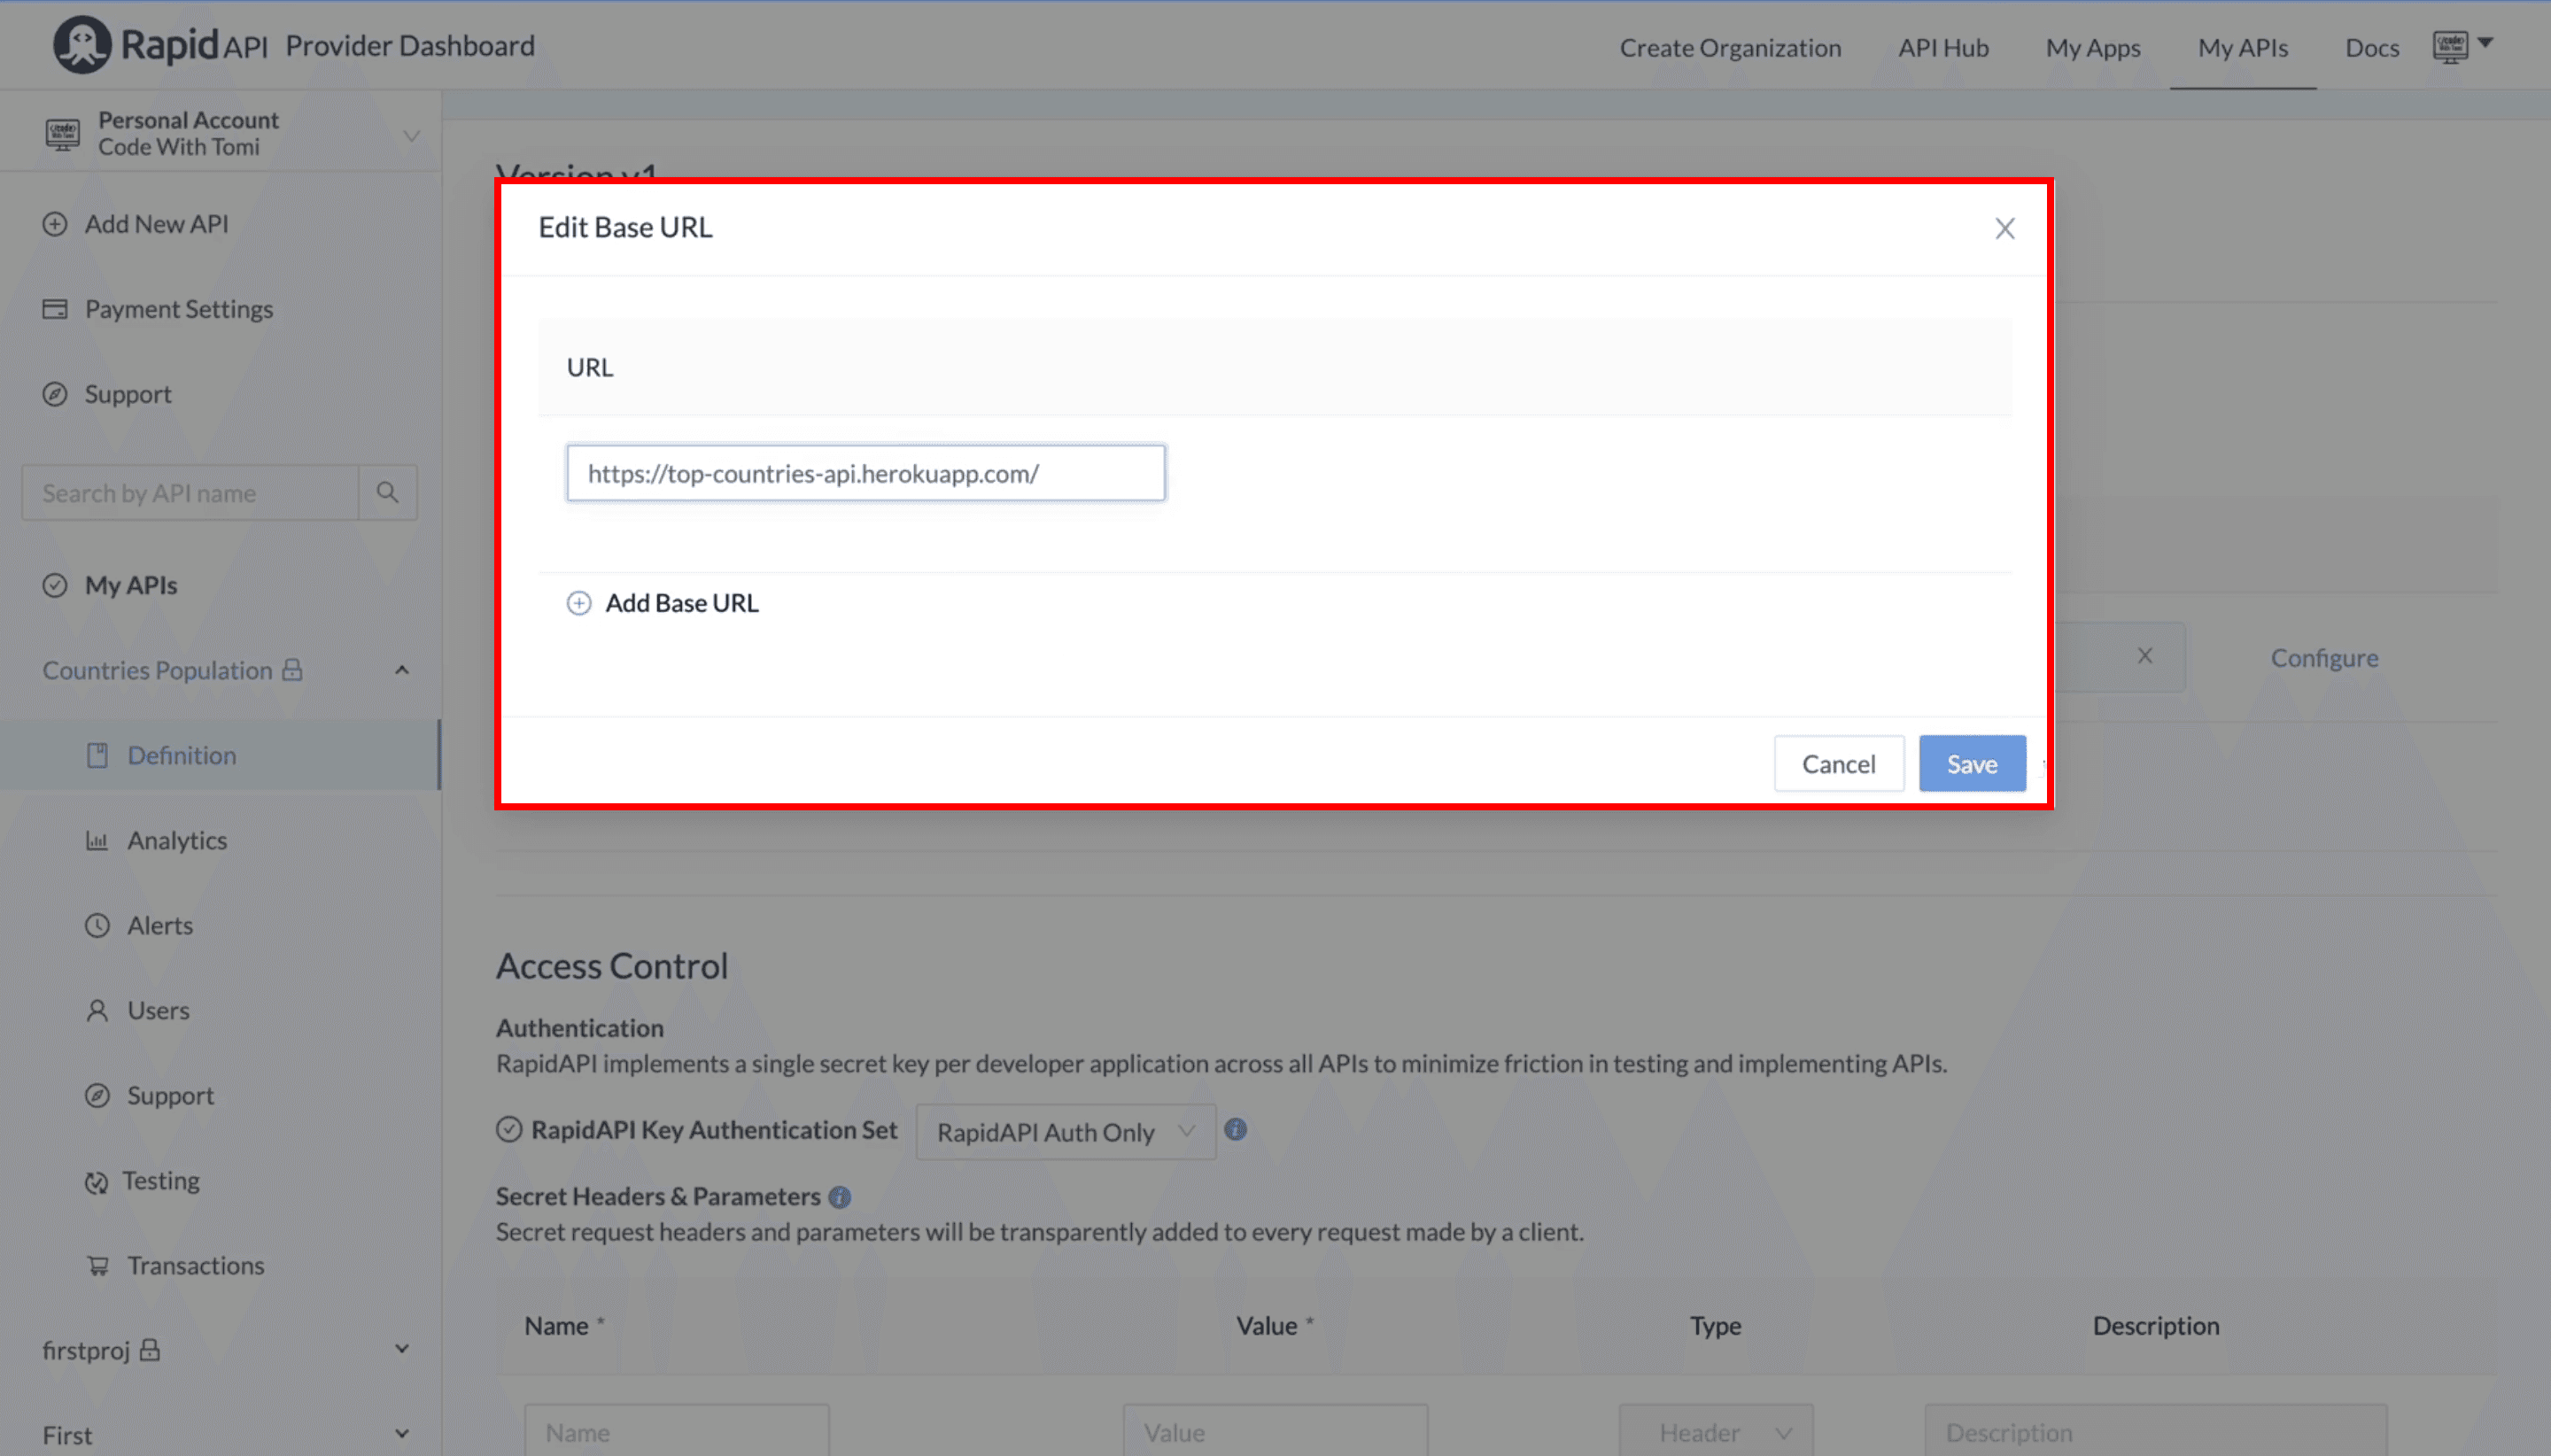Focus the secret header Name field

click(x=677, y=1431)
